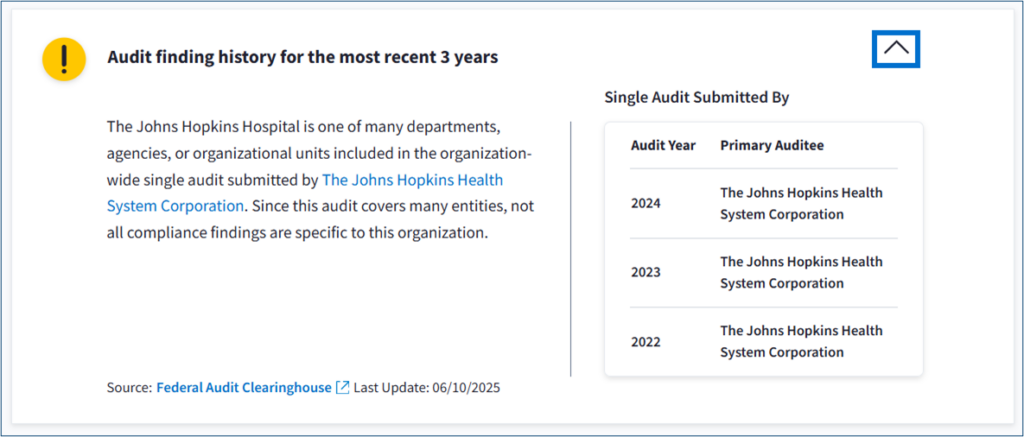Open The Johns Hopkins Health System Corporation link
The width and height of the screenshot is (1024, 437).
click(412, 180)
